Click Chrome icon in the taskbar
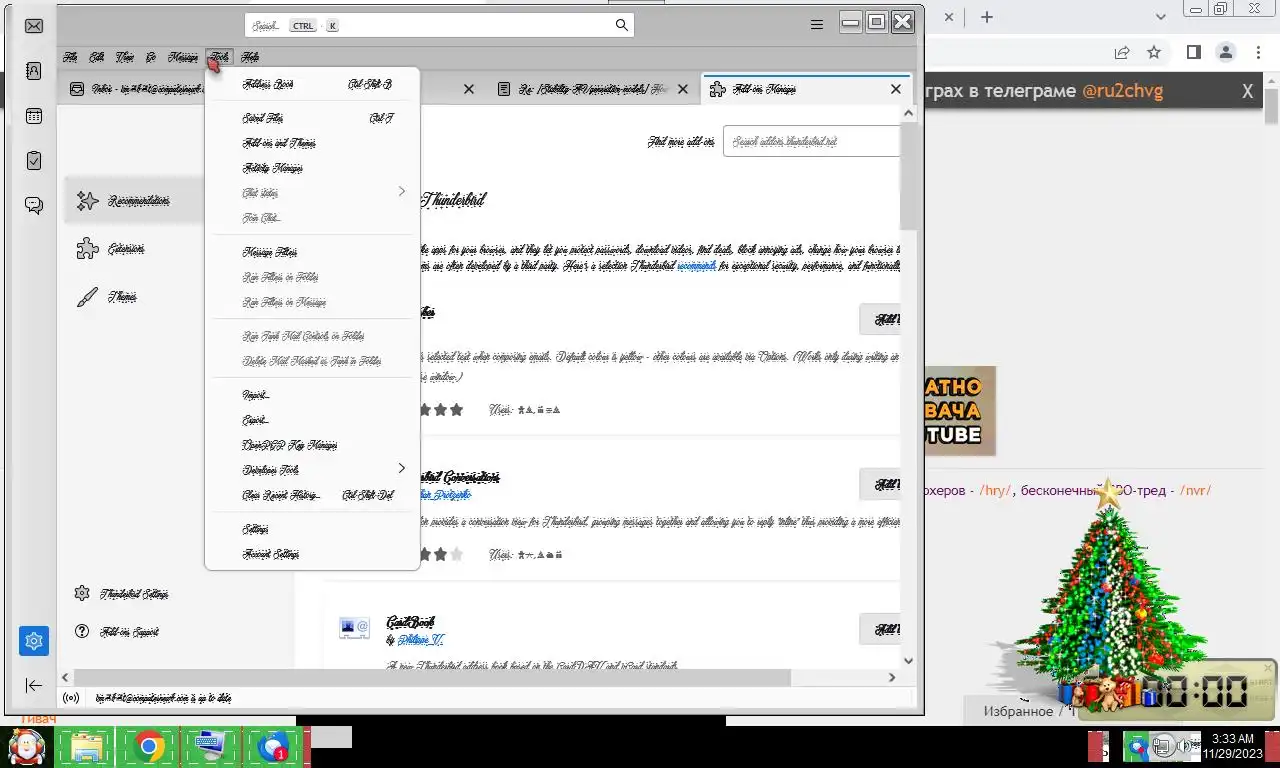The height and width of the screenshot is (768, 1280). click(x=149, y=747)
